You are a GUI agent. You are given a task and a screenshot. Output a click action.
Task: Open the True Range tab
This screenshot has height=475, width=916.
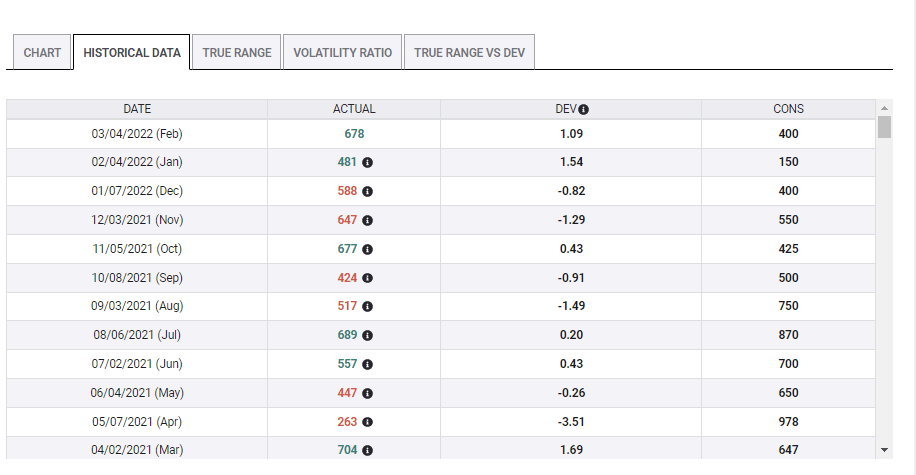237,53
